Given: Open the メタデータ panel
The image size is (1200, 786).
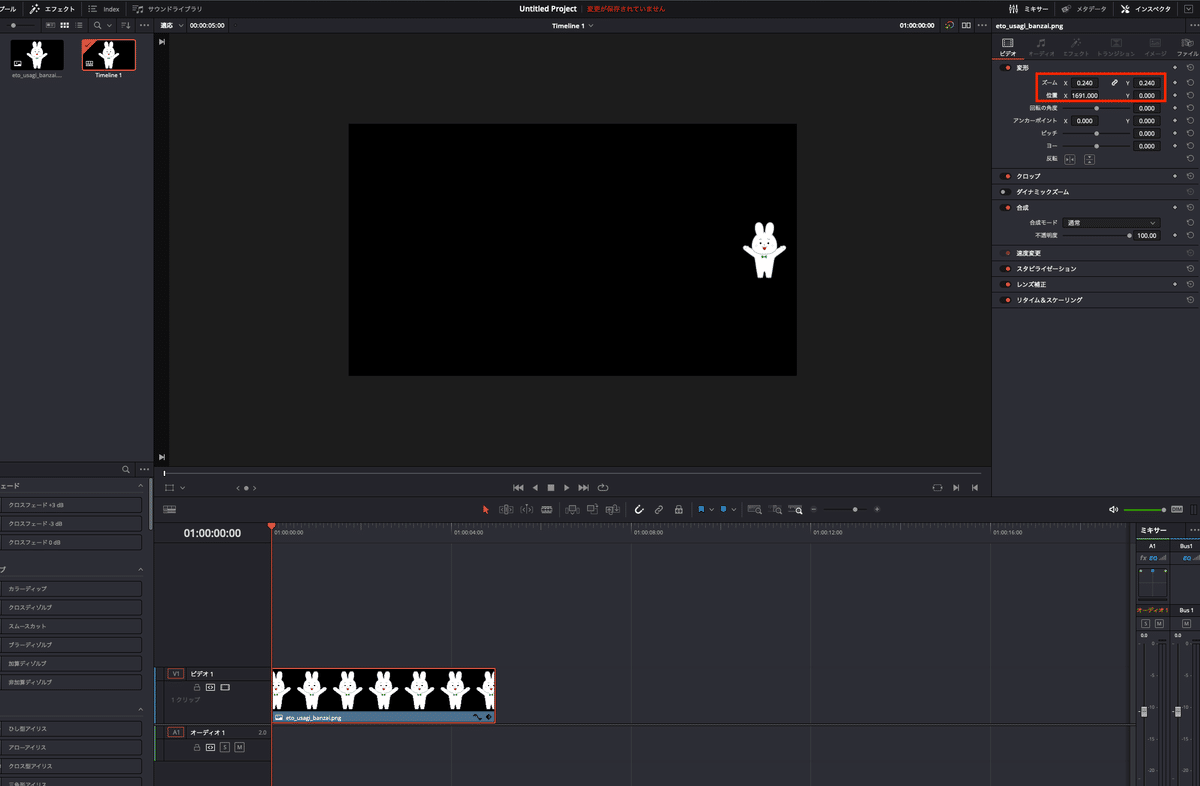Looking at the screenshot, I should [x=1083, y=9].
